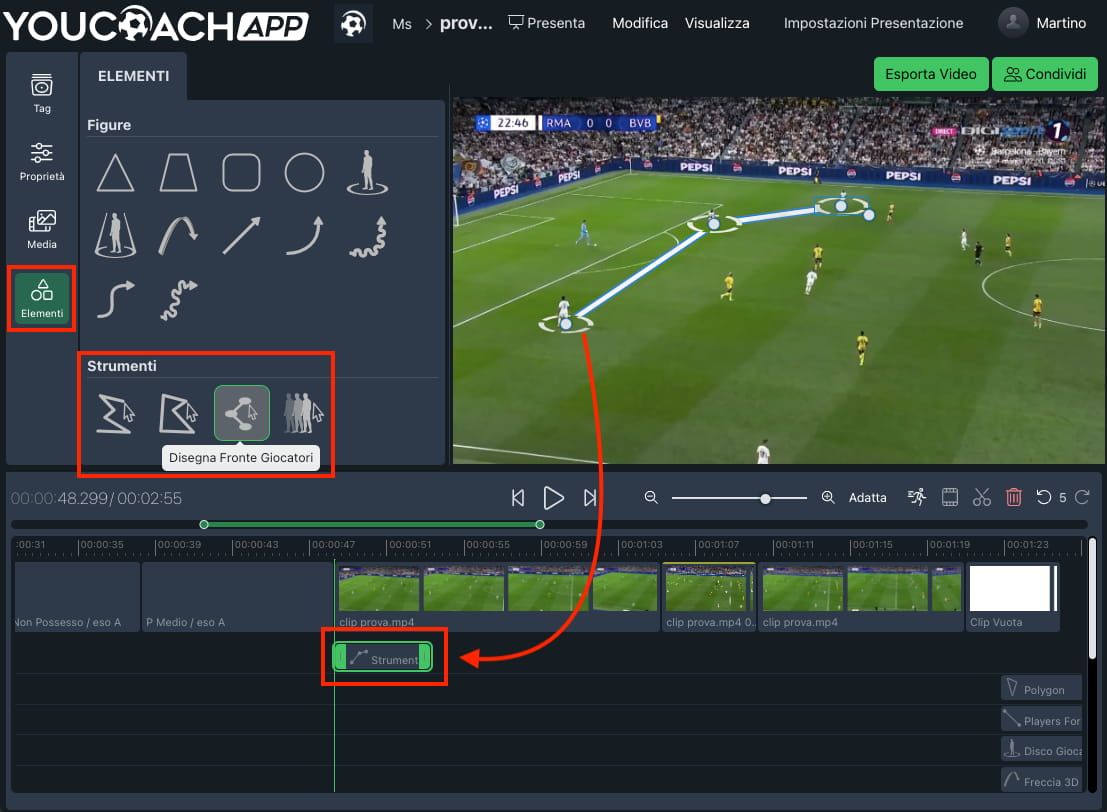
Task: Select the Polygon entry in the right list
Action: [1040, 688]
